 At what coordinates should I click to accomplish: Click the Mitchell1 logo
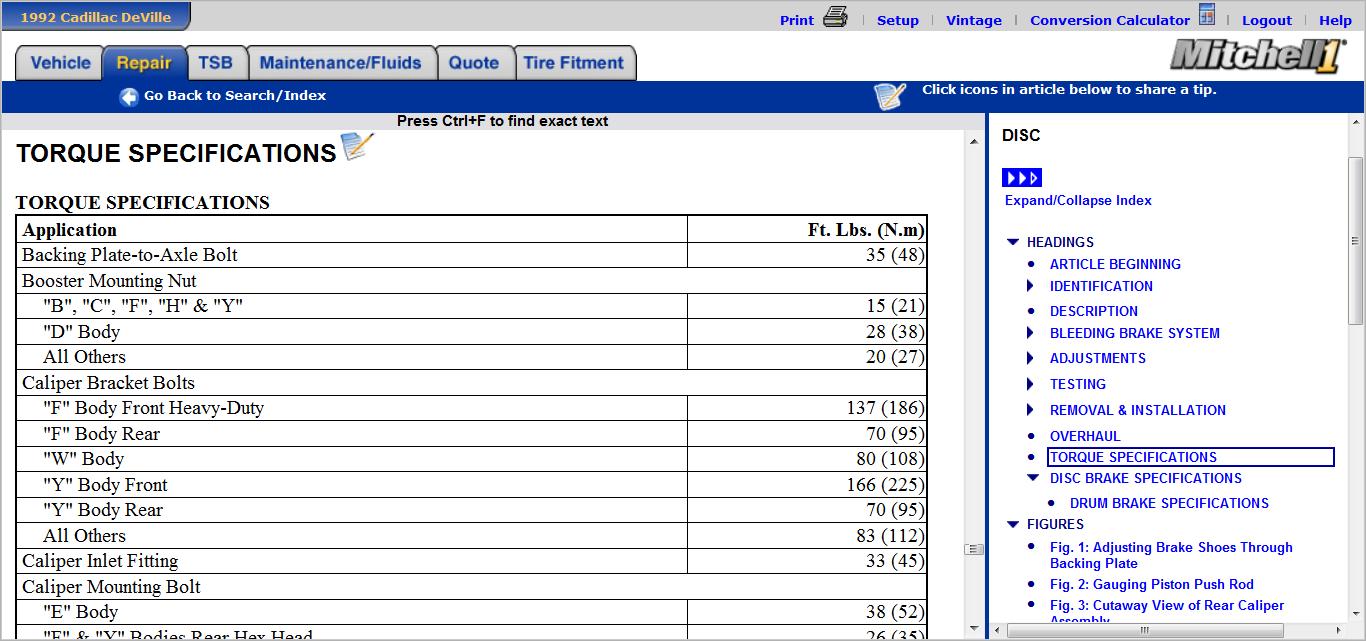pos(1258,55)
